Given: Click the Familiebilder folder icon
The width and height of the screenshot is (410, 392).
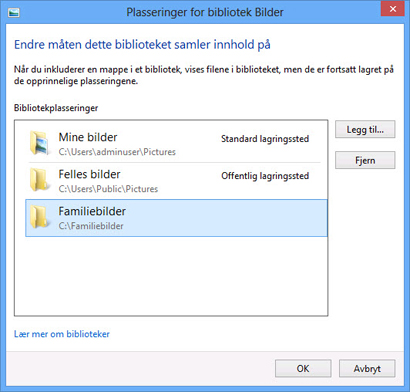Looking at the screenshot, I should coord(40,217).
